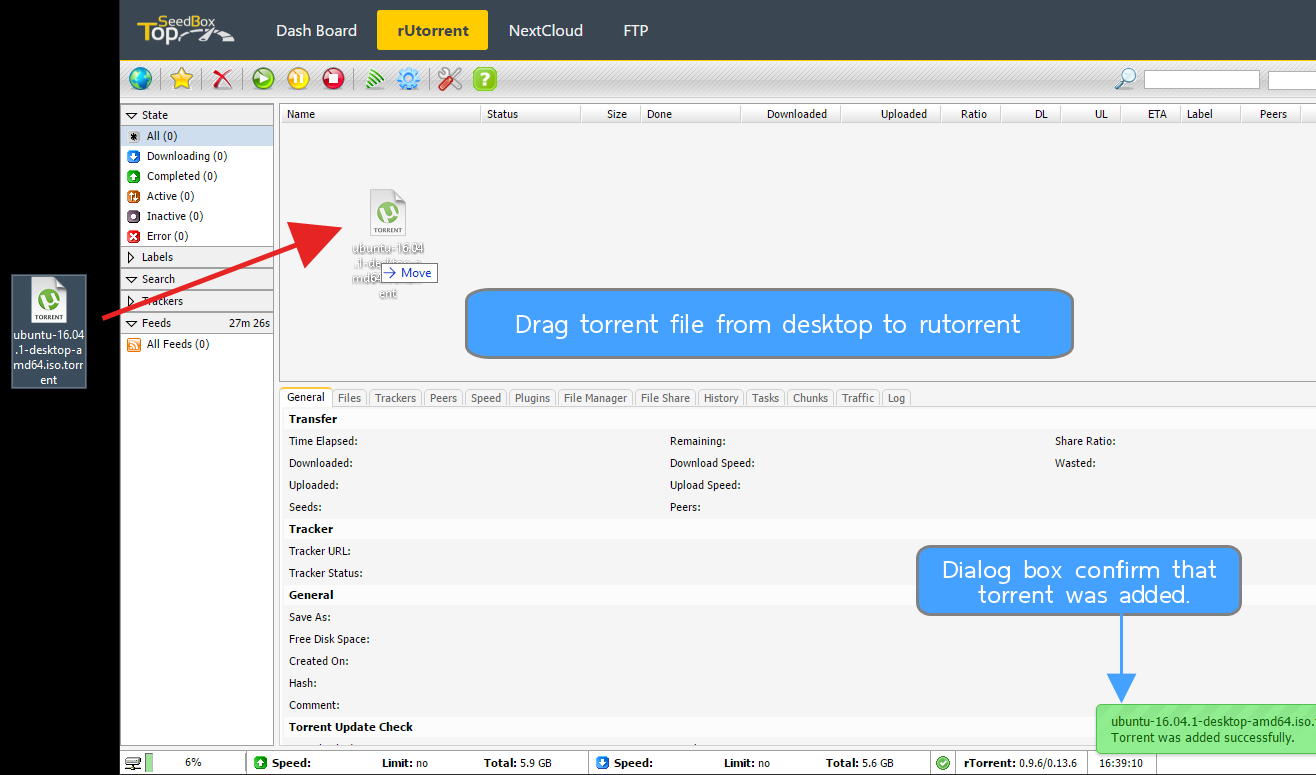1316x775 pixels.
Task: Sort by Status column header
Action: click(531, 114)
